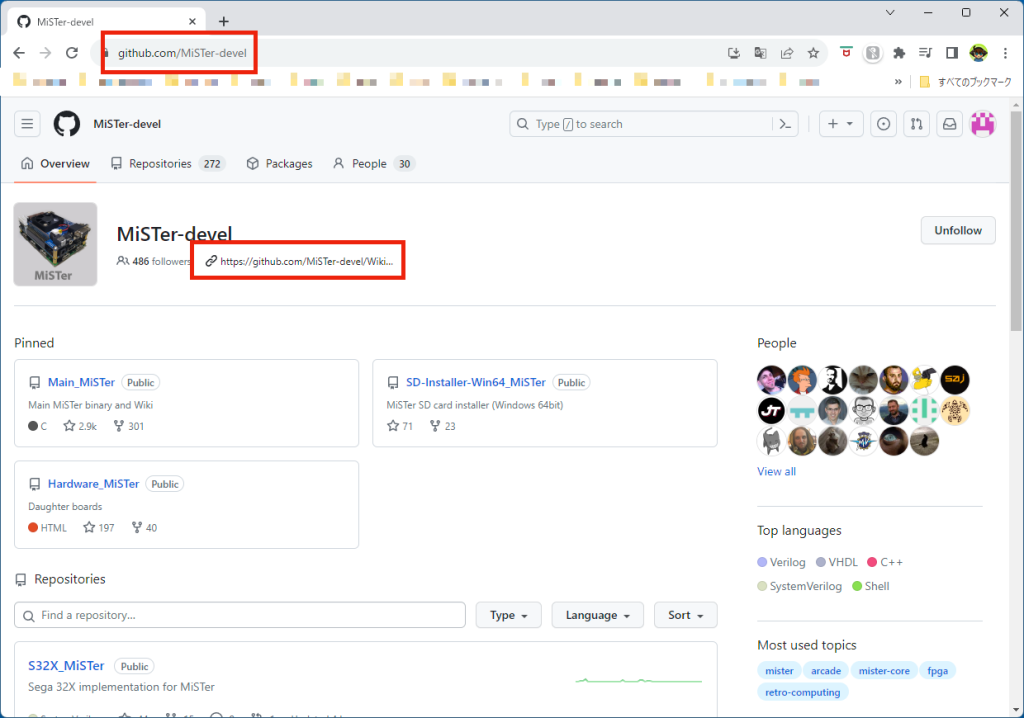1024x718 pixels.
Task: Open the Type filter dropdown
Action: (508, 615)
